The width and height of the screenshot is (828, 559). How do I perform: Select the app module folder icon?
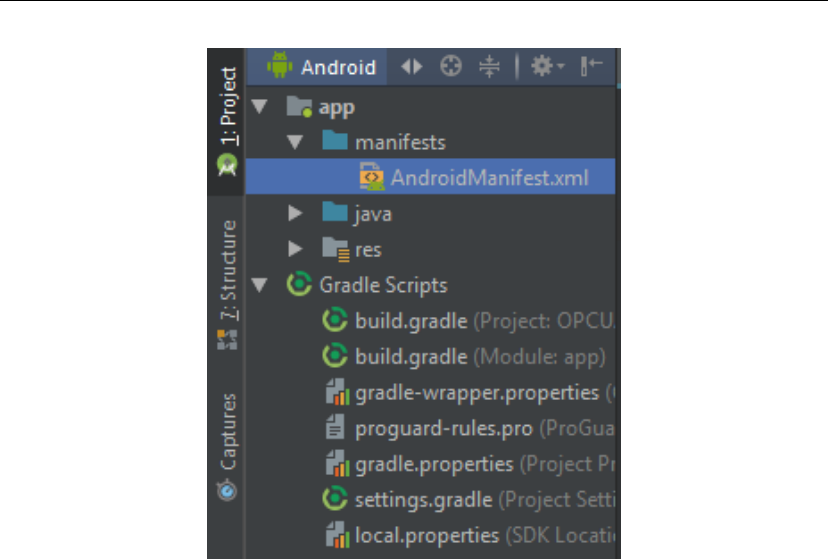[x=299, y=106]
